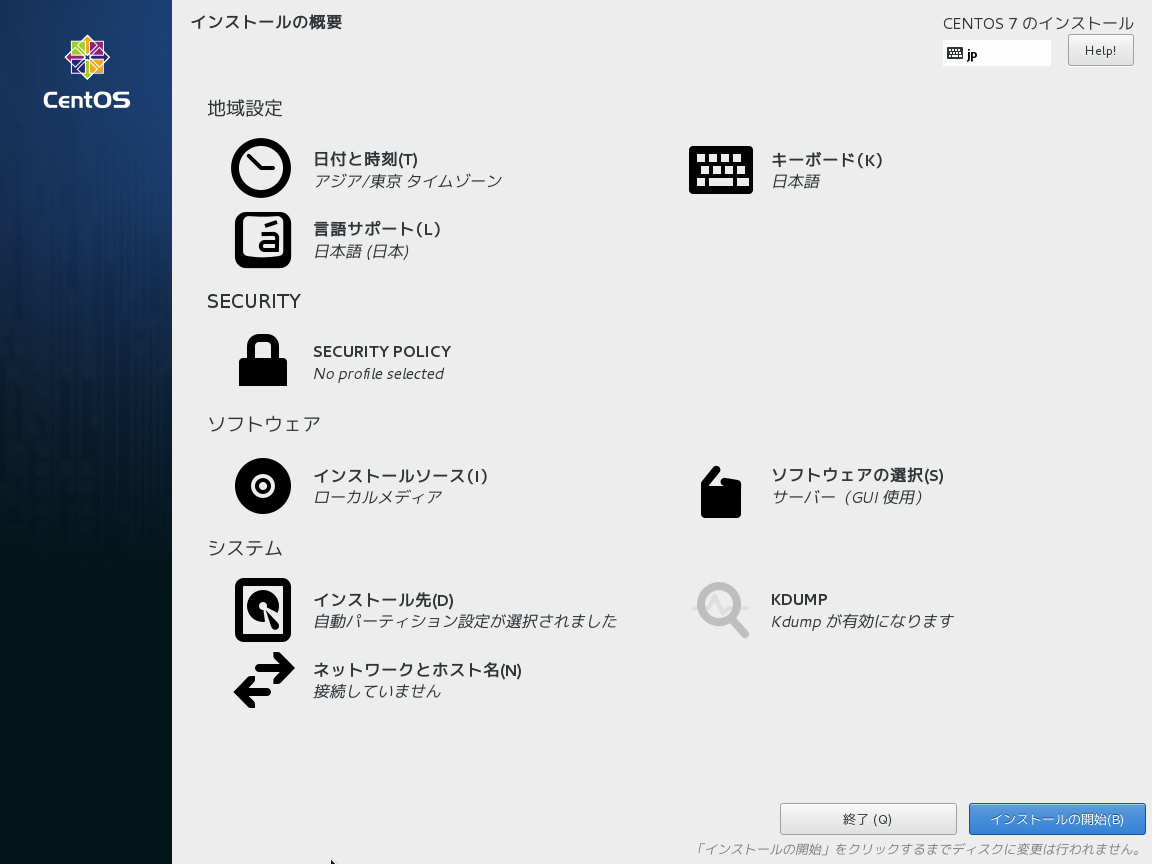Open ネットワークとホスト名(N) settings
The height and width of the screenshot is (864, 1152).
(x=417, y=670)
